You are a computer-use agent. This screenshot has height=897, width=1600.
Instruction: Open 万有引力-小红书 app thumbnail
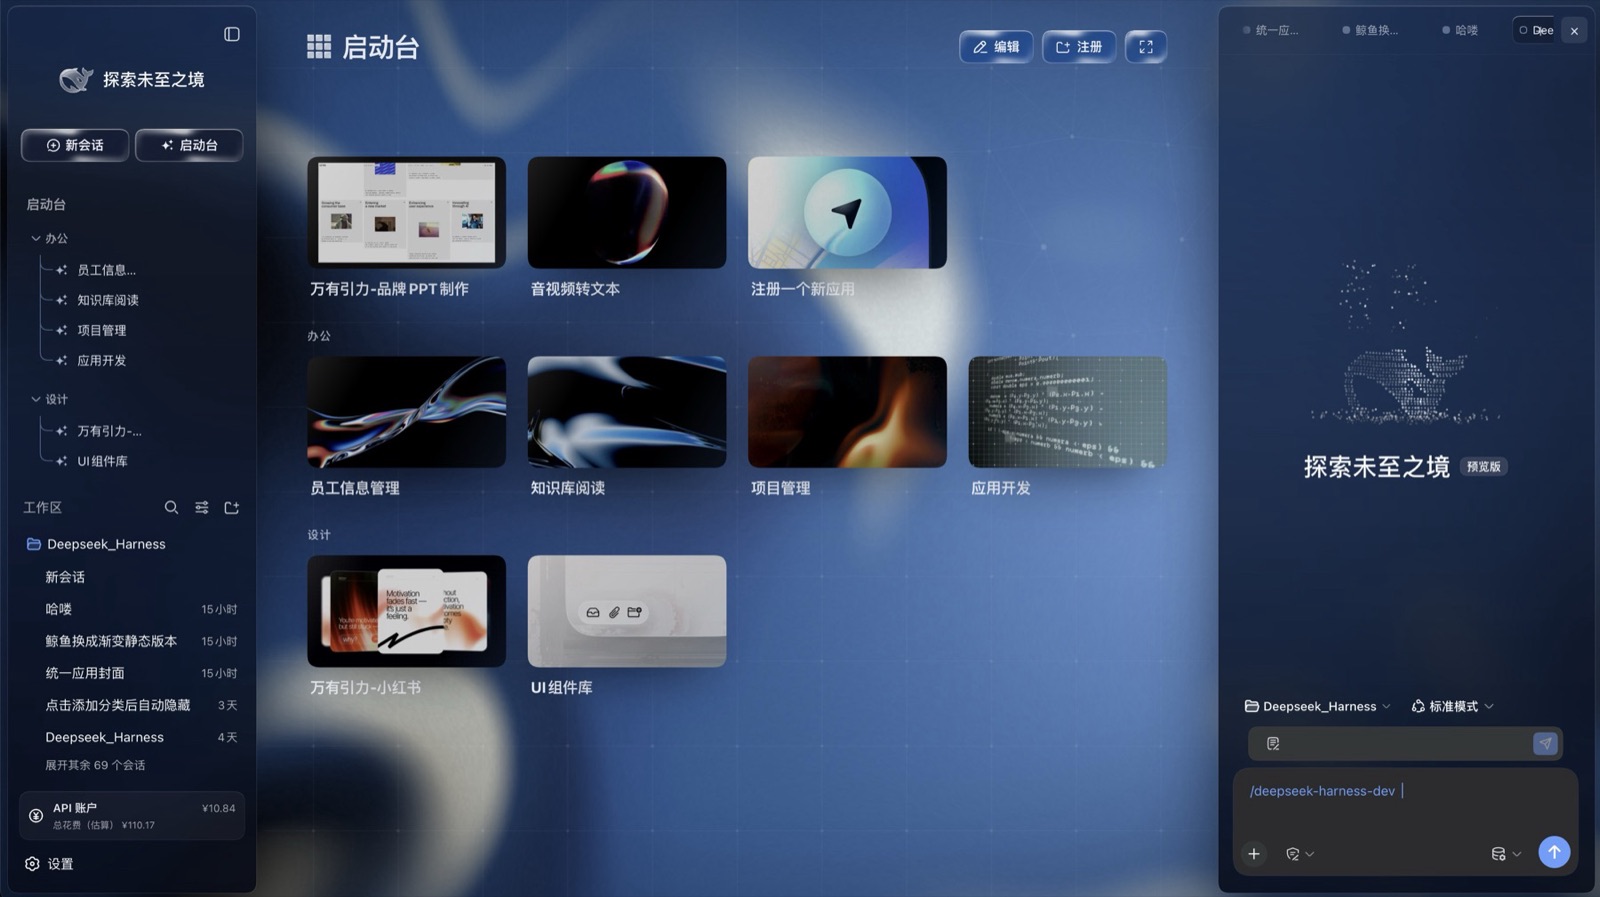406,611
